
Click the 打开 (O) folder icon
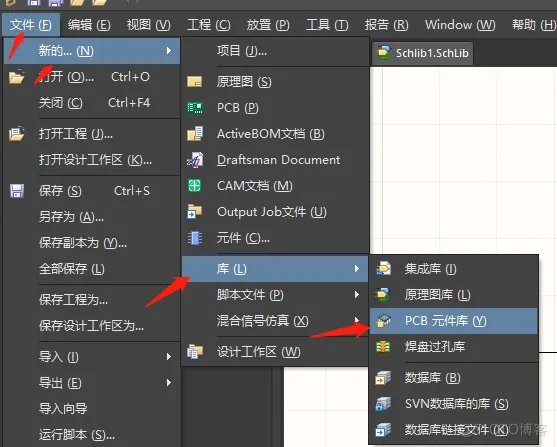coord(16,77)
